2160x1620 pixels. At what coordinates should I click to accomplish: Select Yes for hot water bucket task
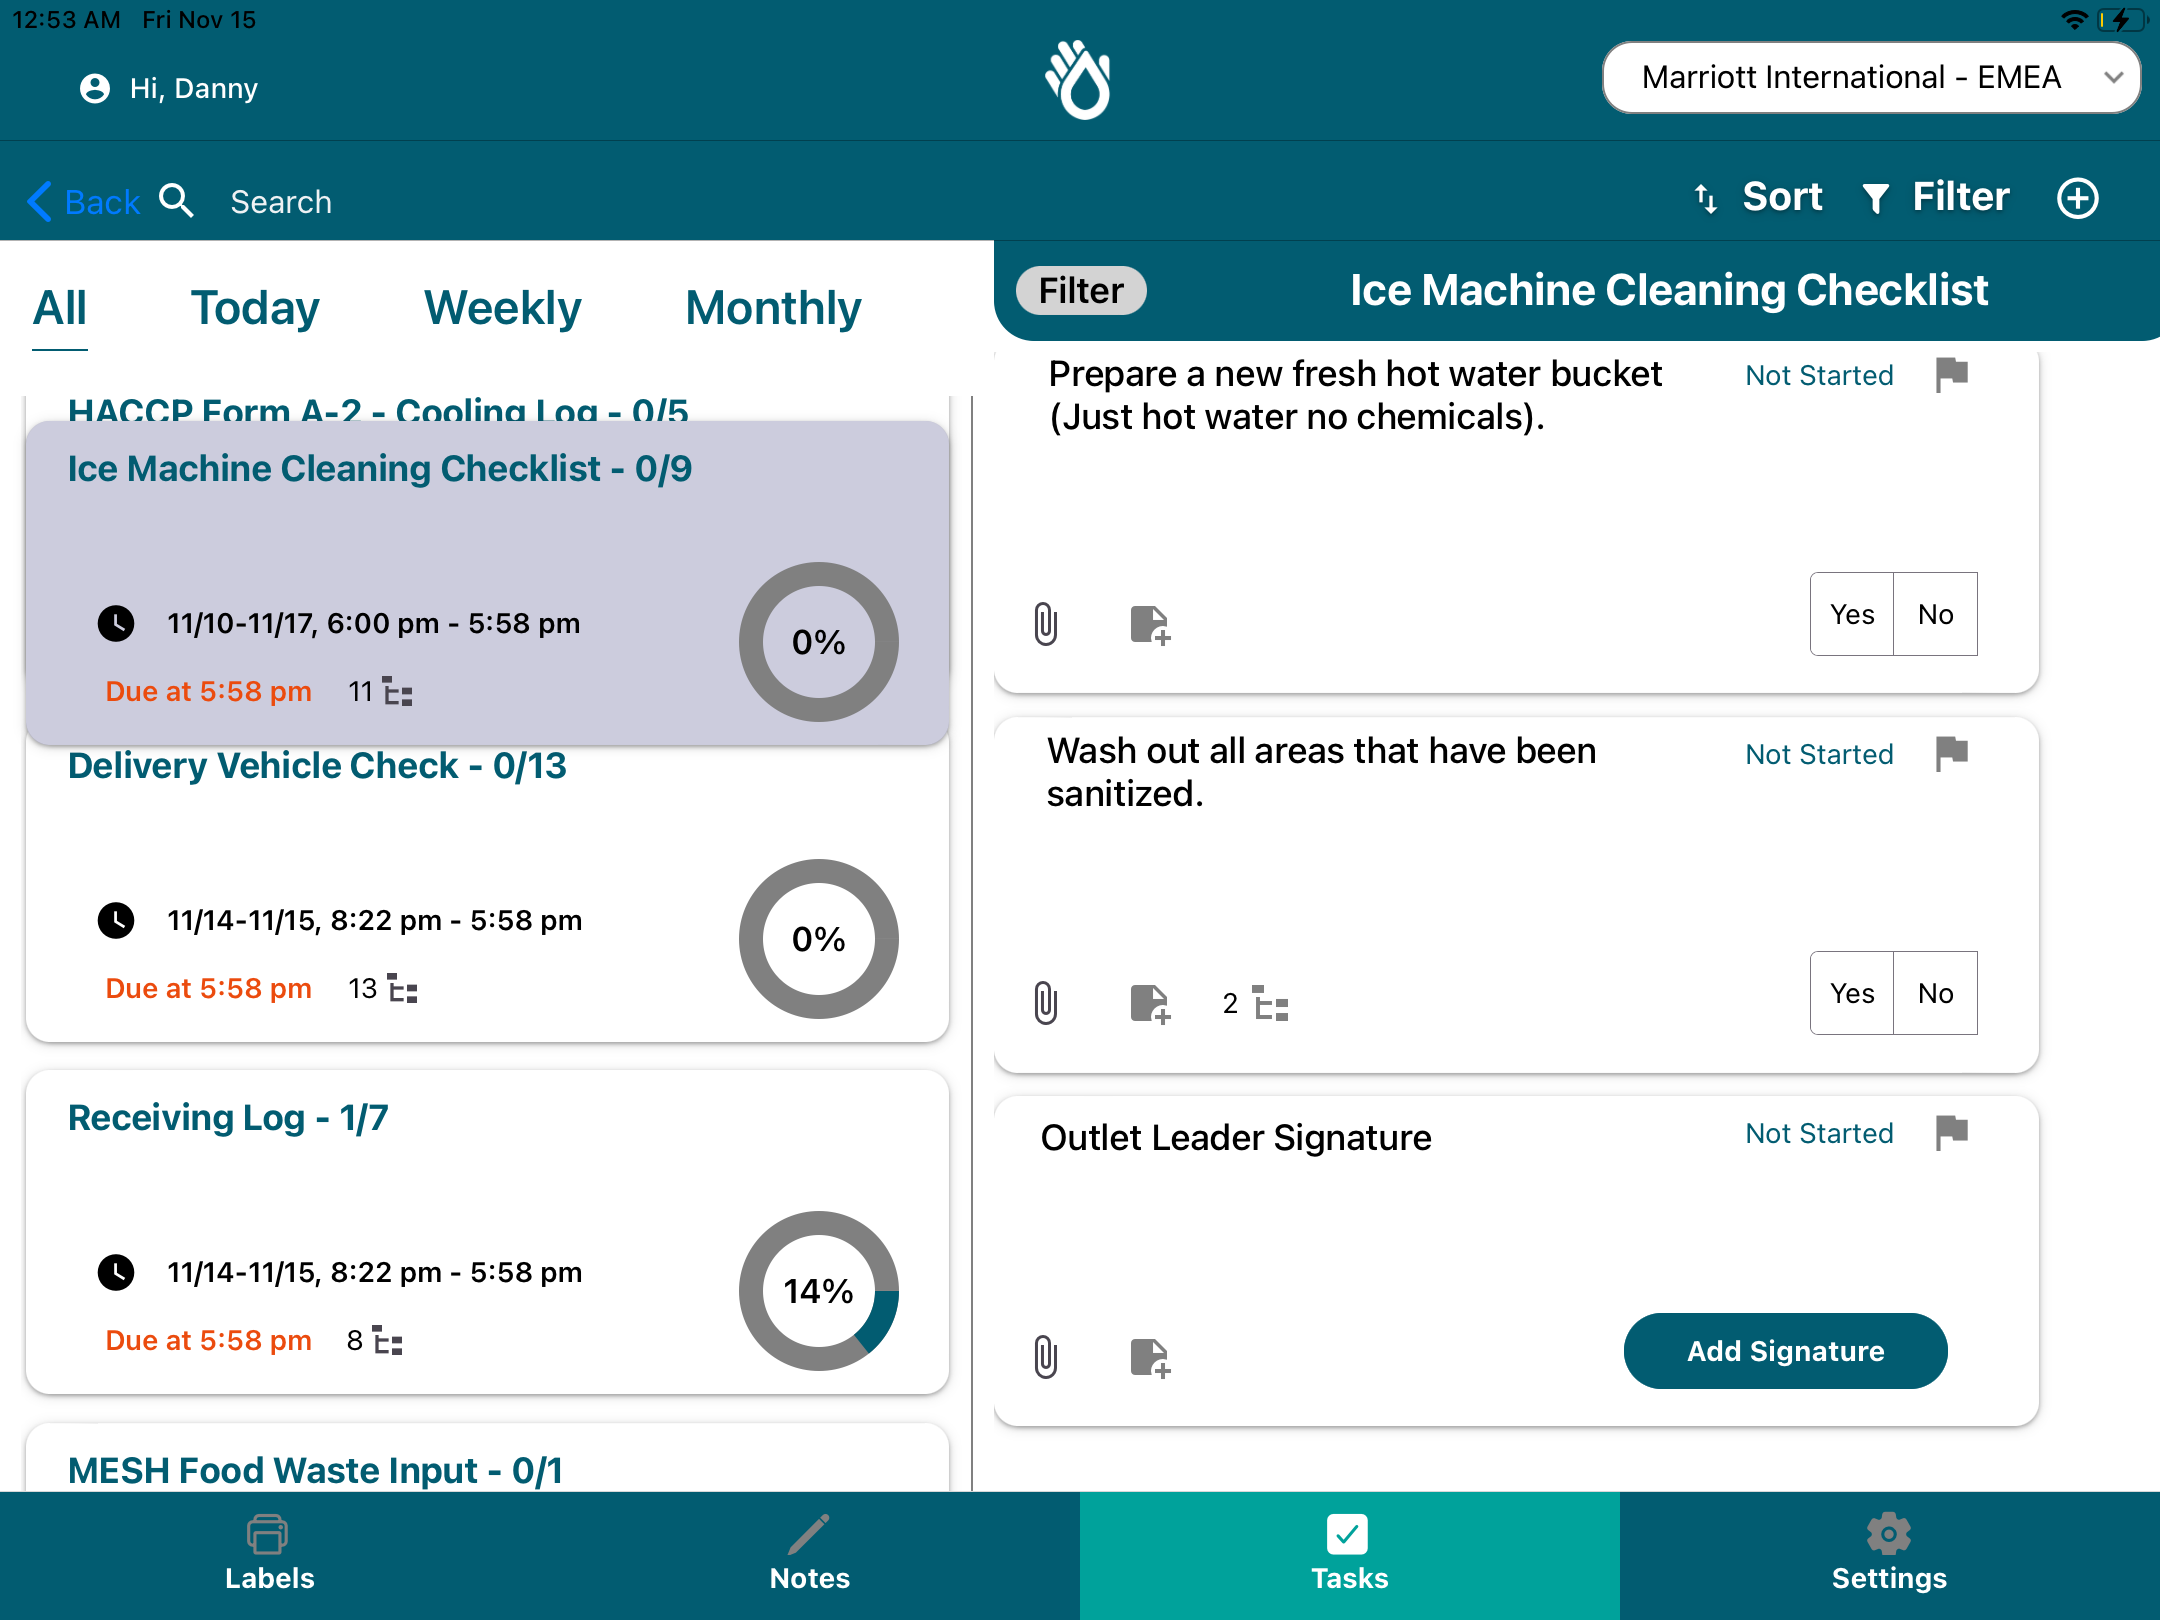pyautogui.click(x=1851, y=614)
